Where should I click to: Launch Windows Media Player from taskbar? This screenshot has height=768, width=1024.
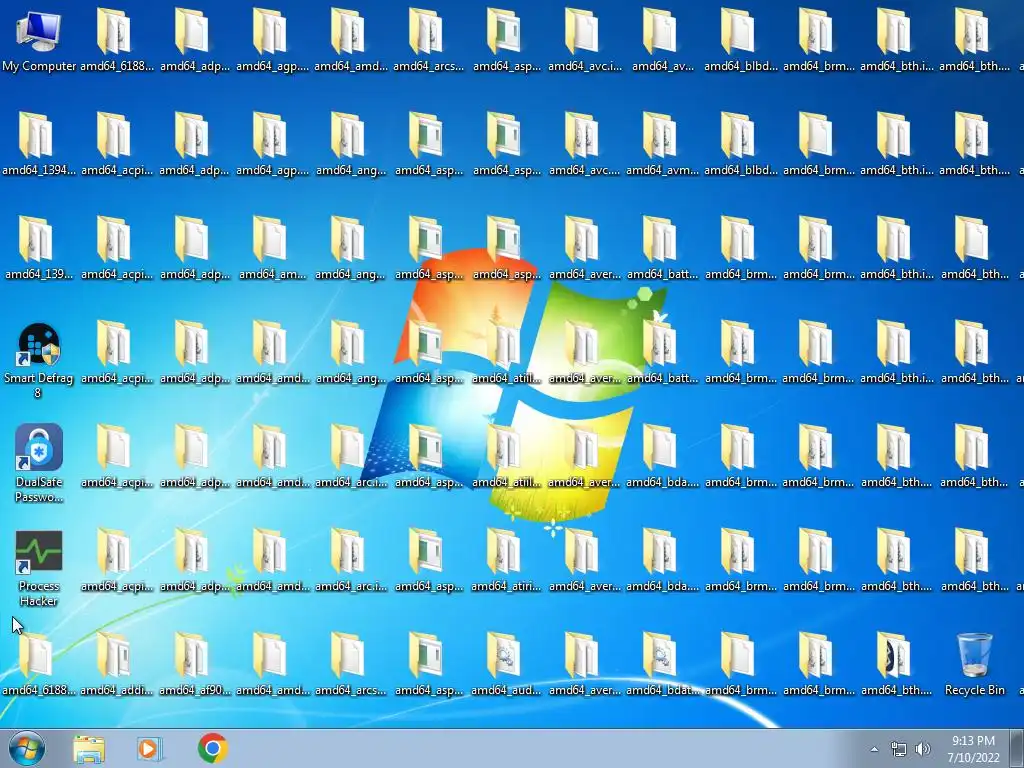coord(150,748)
